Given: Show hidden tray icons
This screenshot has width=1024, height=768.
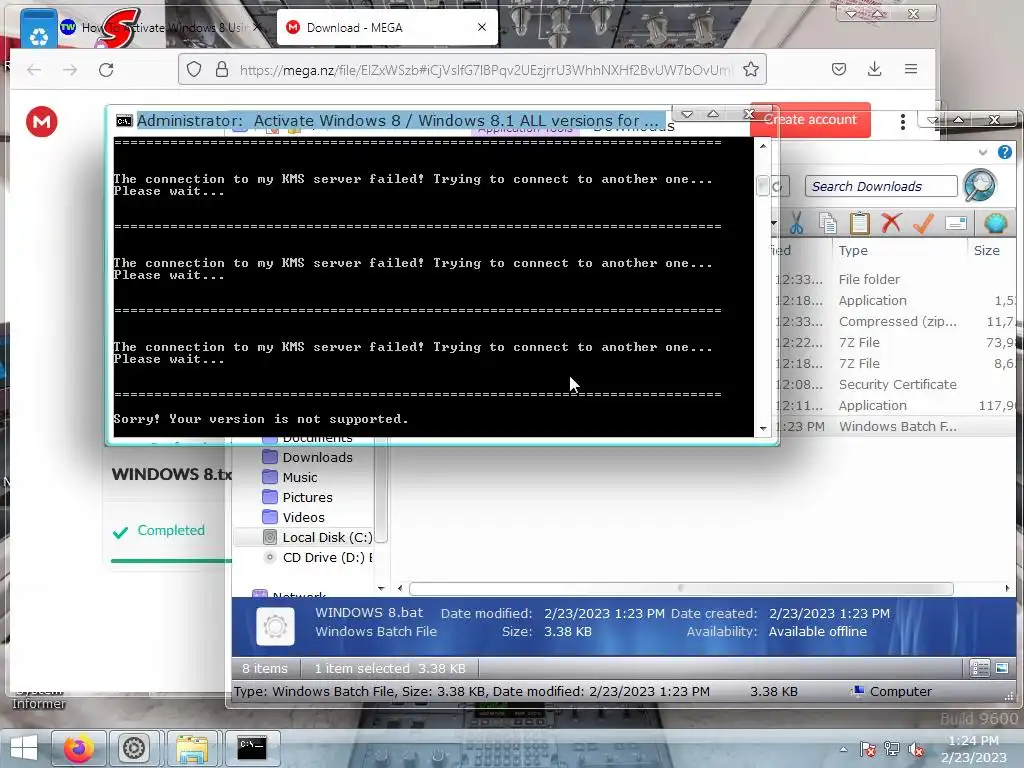Looking at the screenshot, I should [843, 749].
